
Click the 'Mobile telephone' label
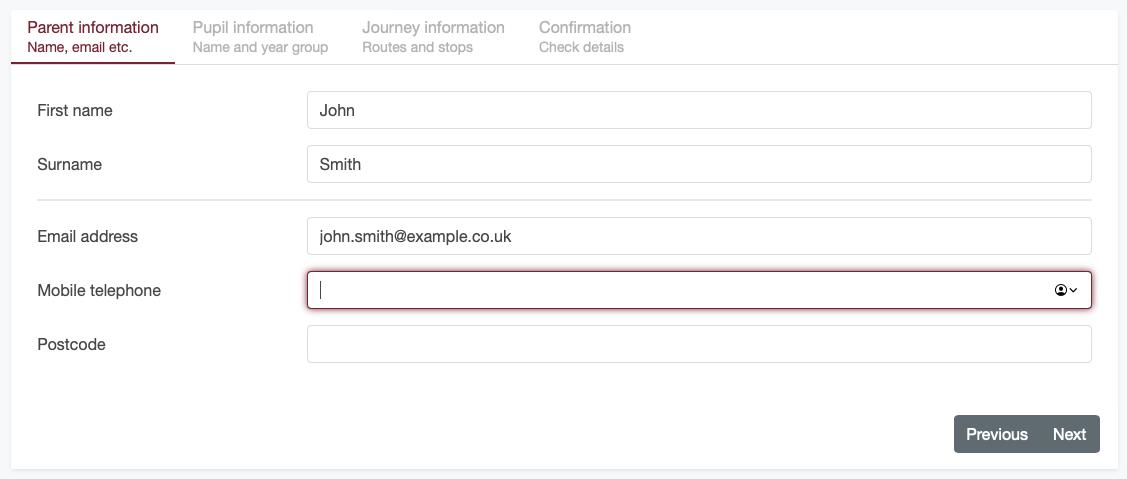click(99, 290)
